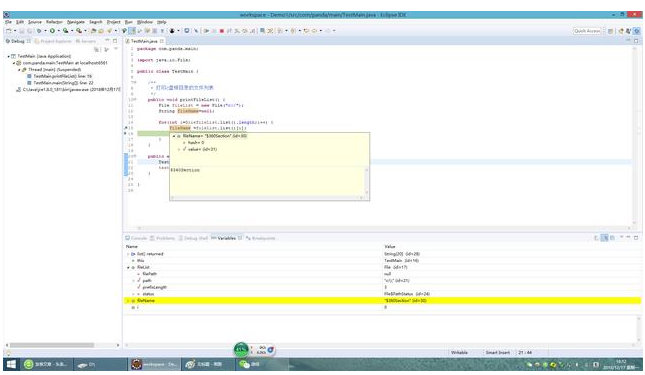Toggle the highlighted Mark Occurrences toolbar icon

(132, 31)
